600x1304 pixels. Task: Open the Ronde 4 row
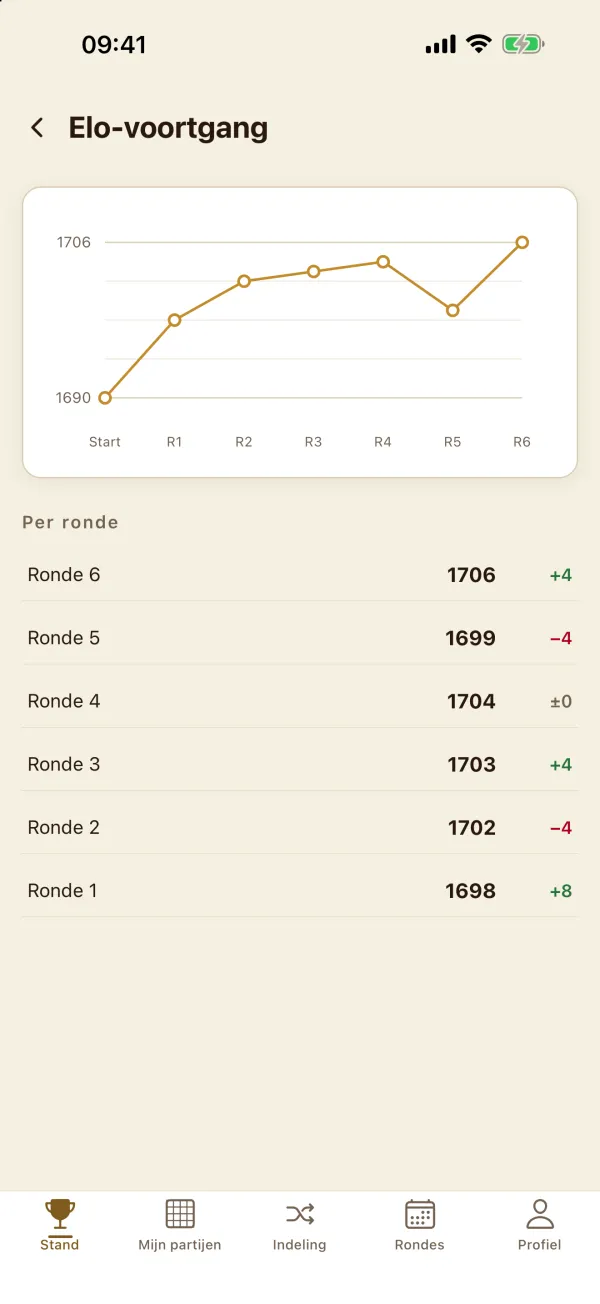300,701
